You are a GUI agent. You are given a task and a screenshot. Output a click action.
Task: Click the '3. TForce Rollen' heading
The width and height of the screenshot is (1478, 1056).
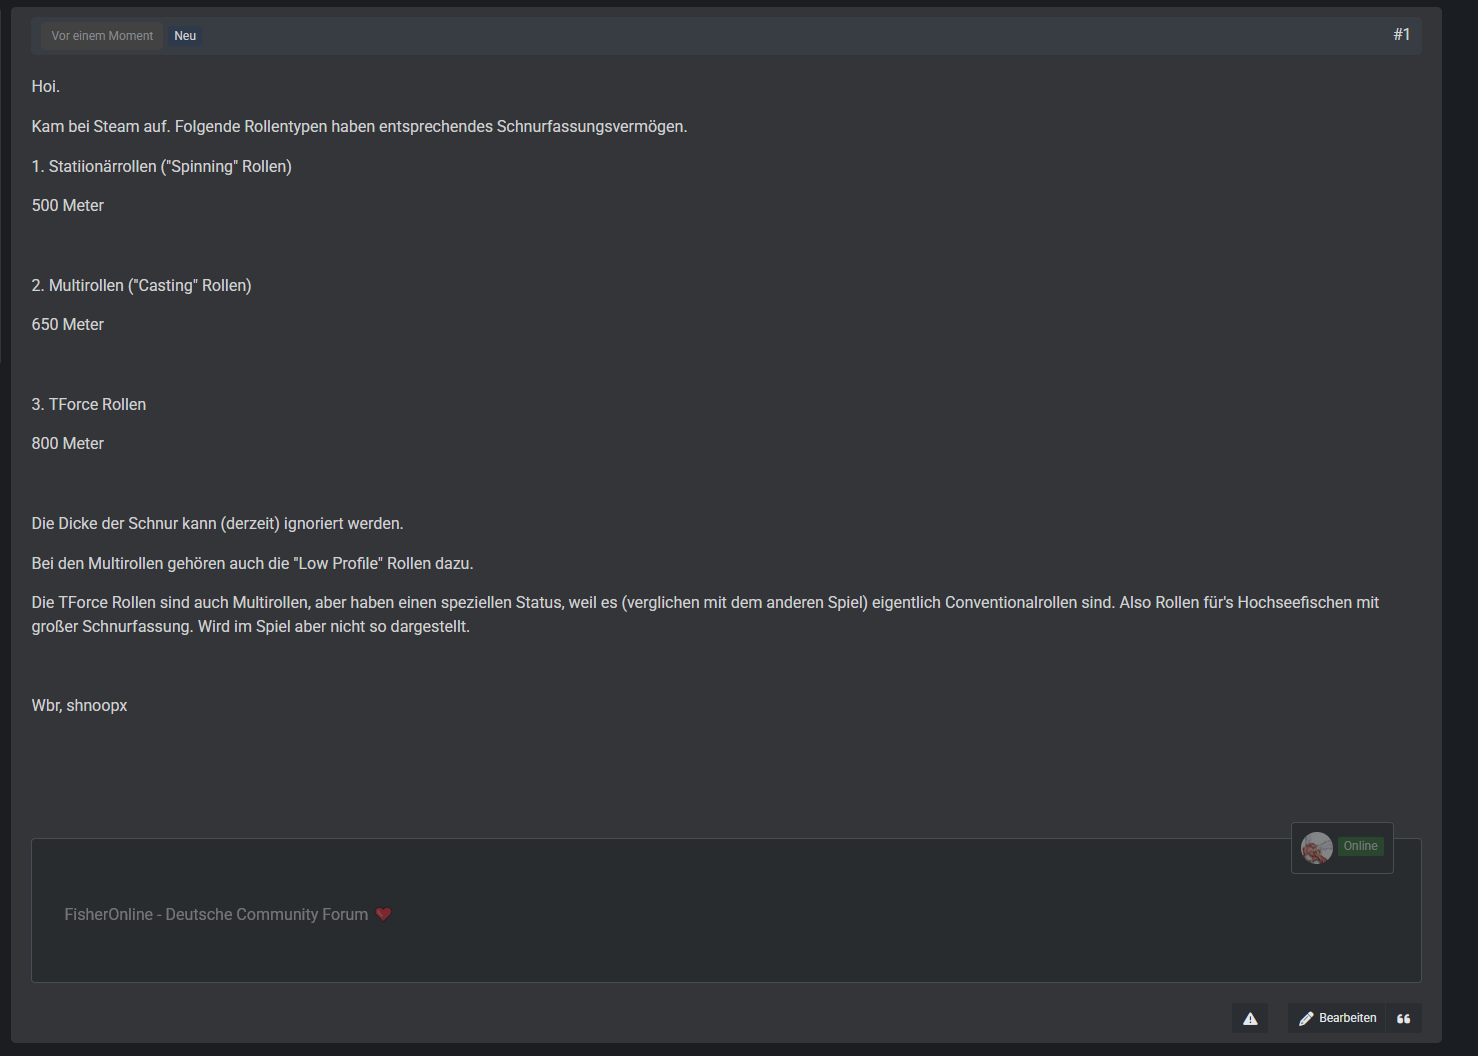click(89, 405)
